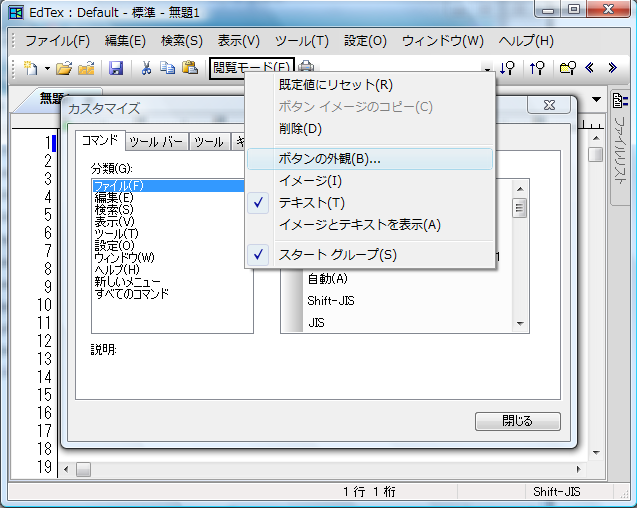This screenshot has height=508, width=637.
Task: Close the カスタマイズ dialog with X
Action: tap(549, 105)
